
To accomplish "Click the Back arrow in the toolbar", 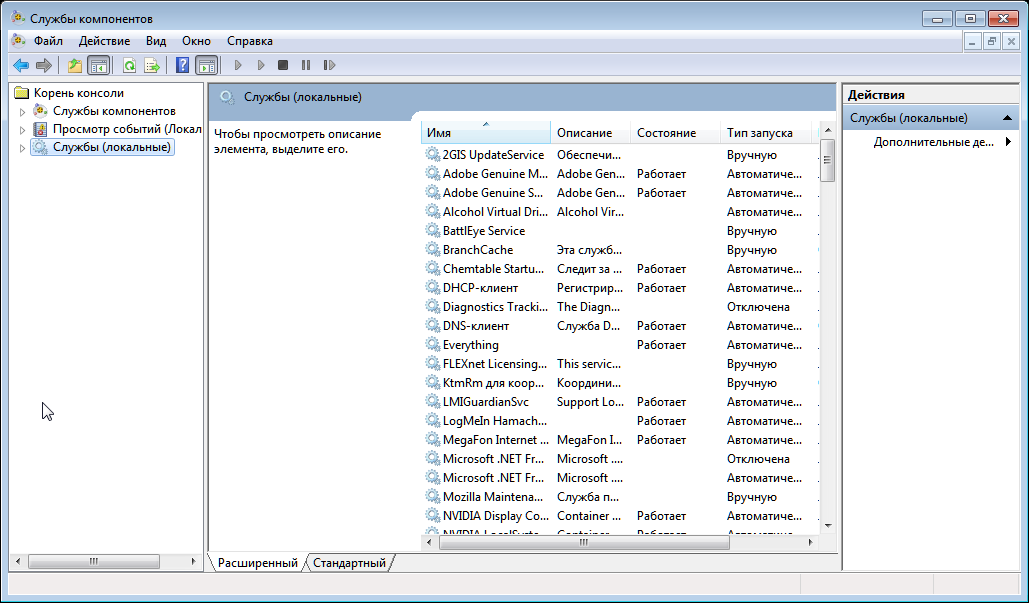I will [x=21, y=65].
